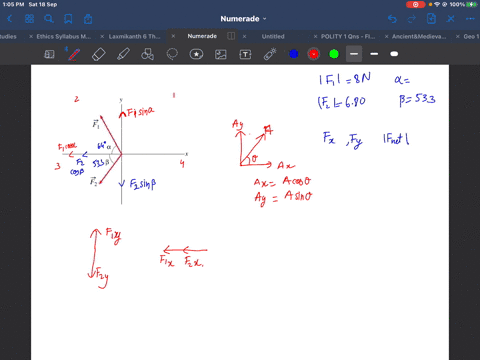The width and height of the screenshot is (480, 360).
Task: Close the Ancient&Medieval tab
Action: 386,36
